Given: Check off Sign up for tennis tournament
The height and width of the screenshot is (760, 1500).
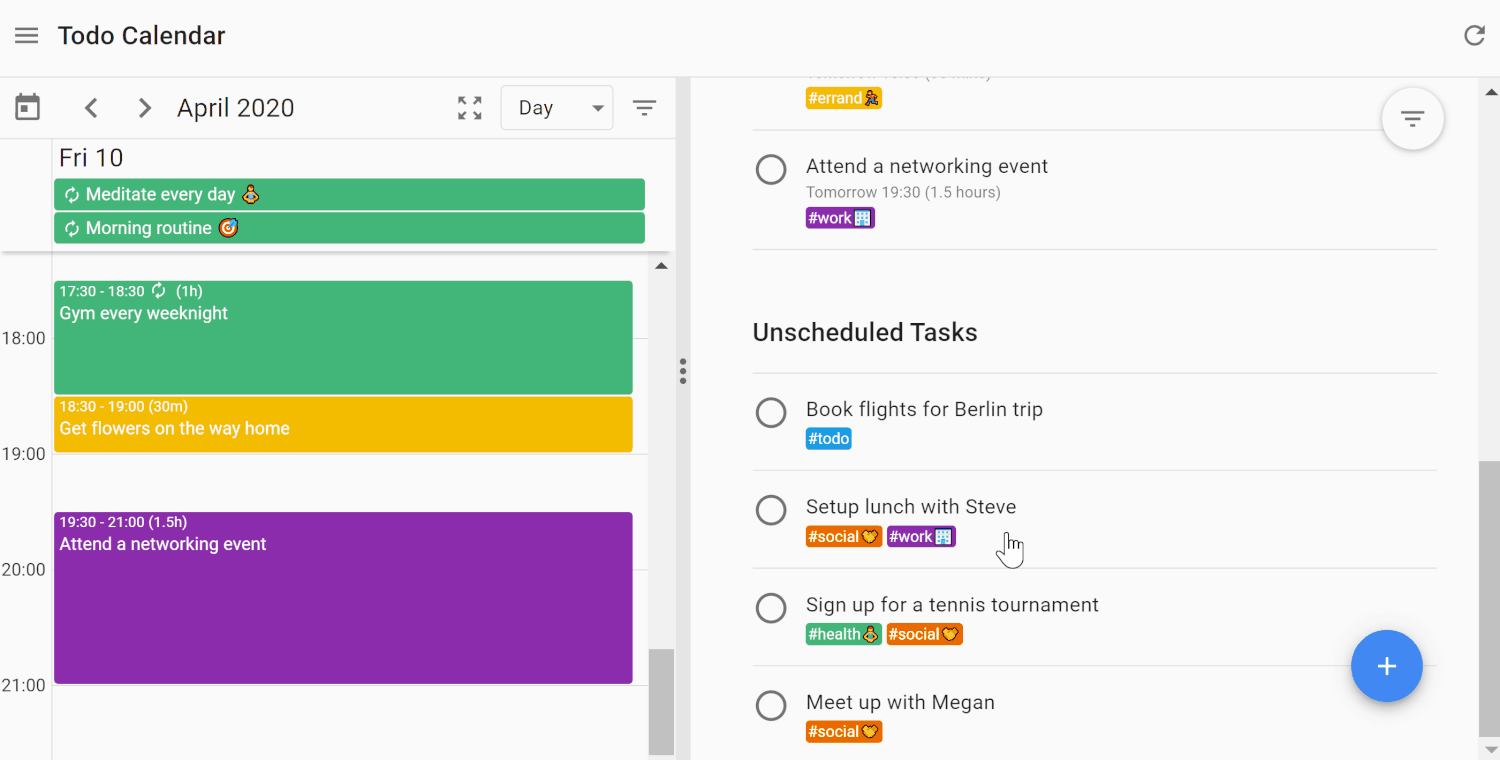Looking at the screenshot, I should [x=771, y=608].
